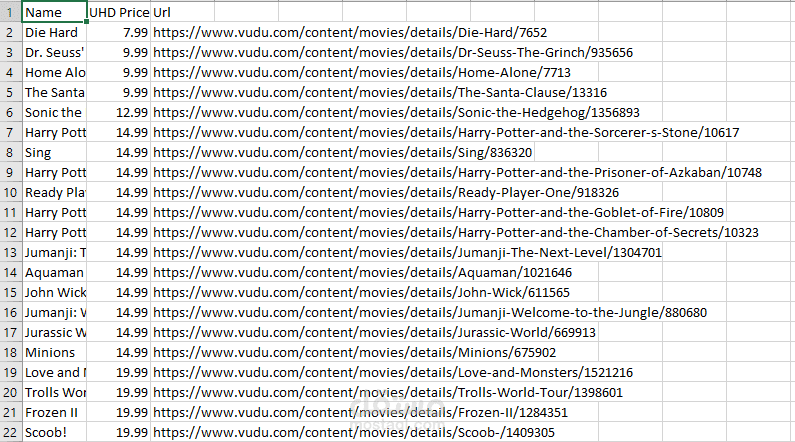Screen dimensions: 795x442
Task: Select the Name header cell
Action: 54,12
